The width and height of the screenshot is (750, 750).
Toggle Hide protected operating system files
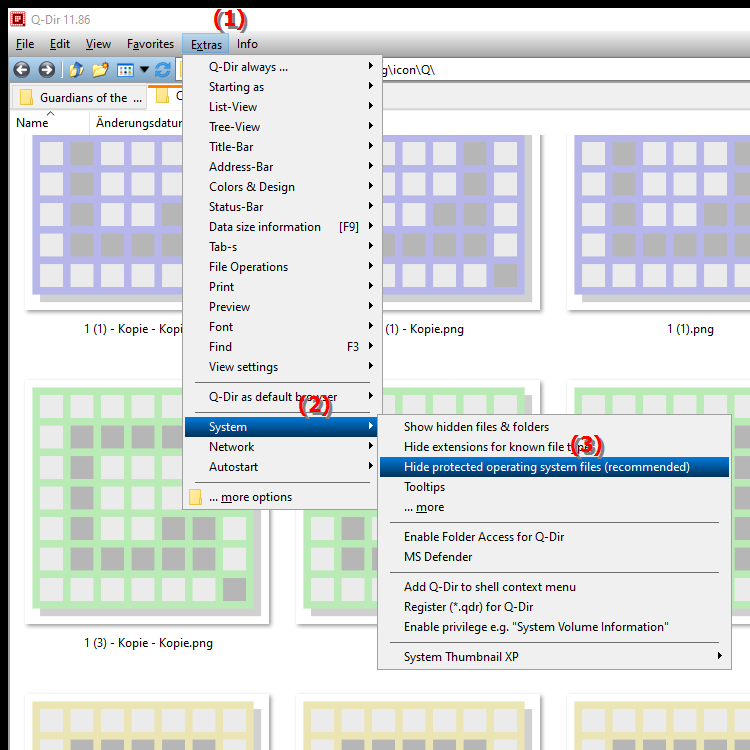[546, 467]
